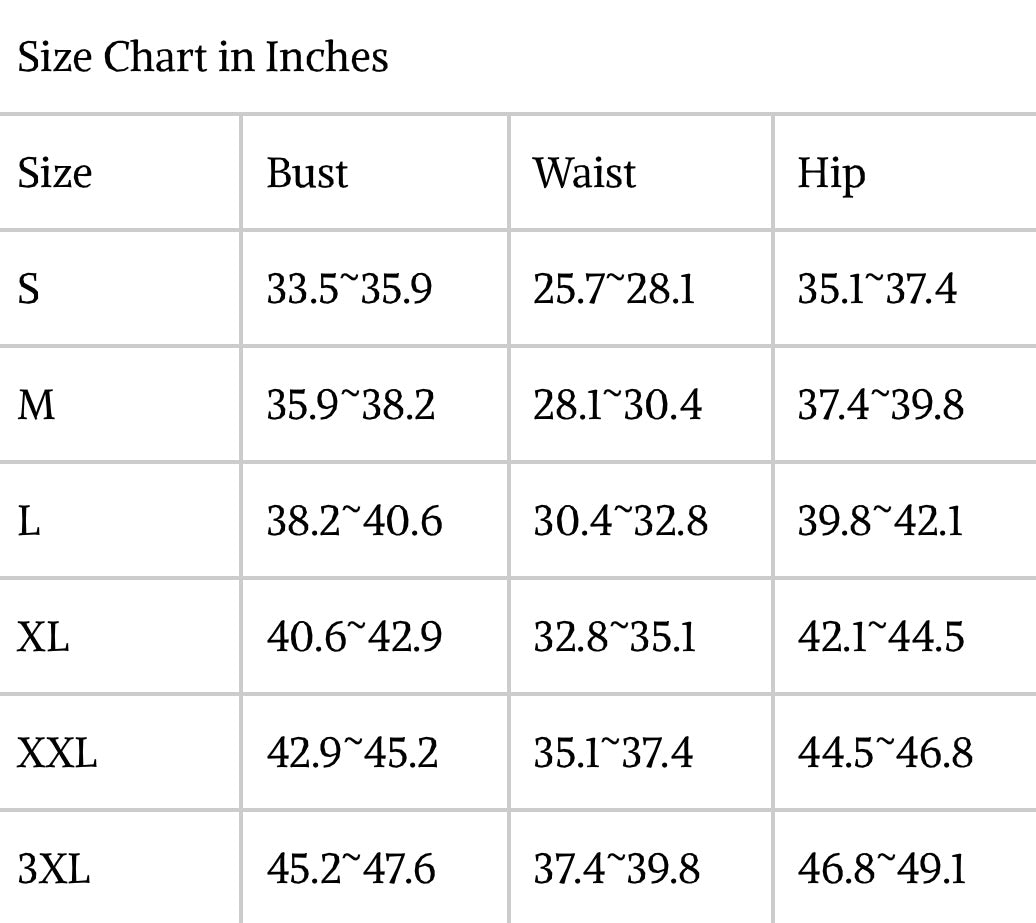This screenshot has height=923, width=1036.
Task: Select the XL bust value 40.6~42.9
Action: click(354, 637)
